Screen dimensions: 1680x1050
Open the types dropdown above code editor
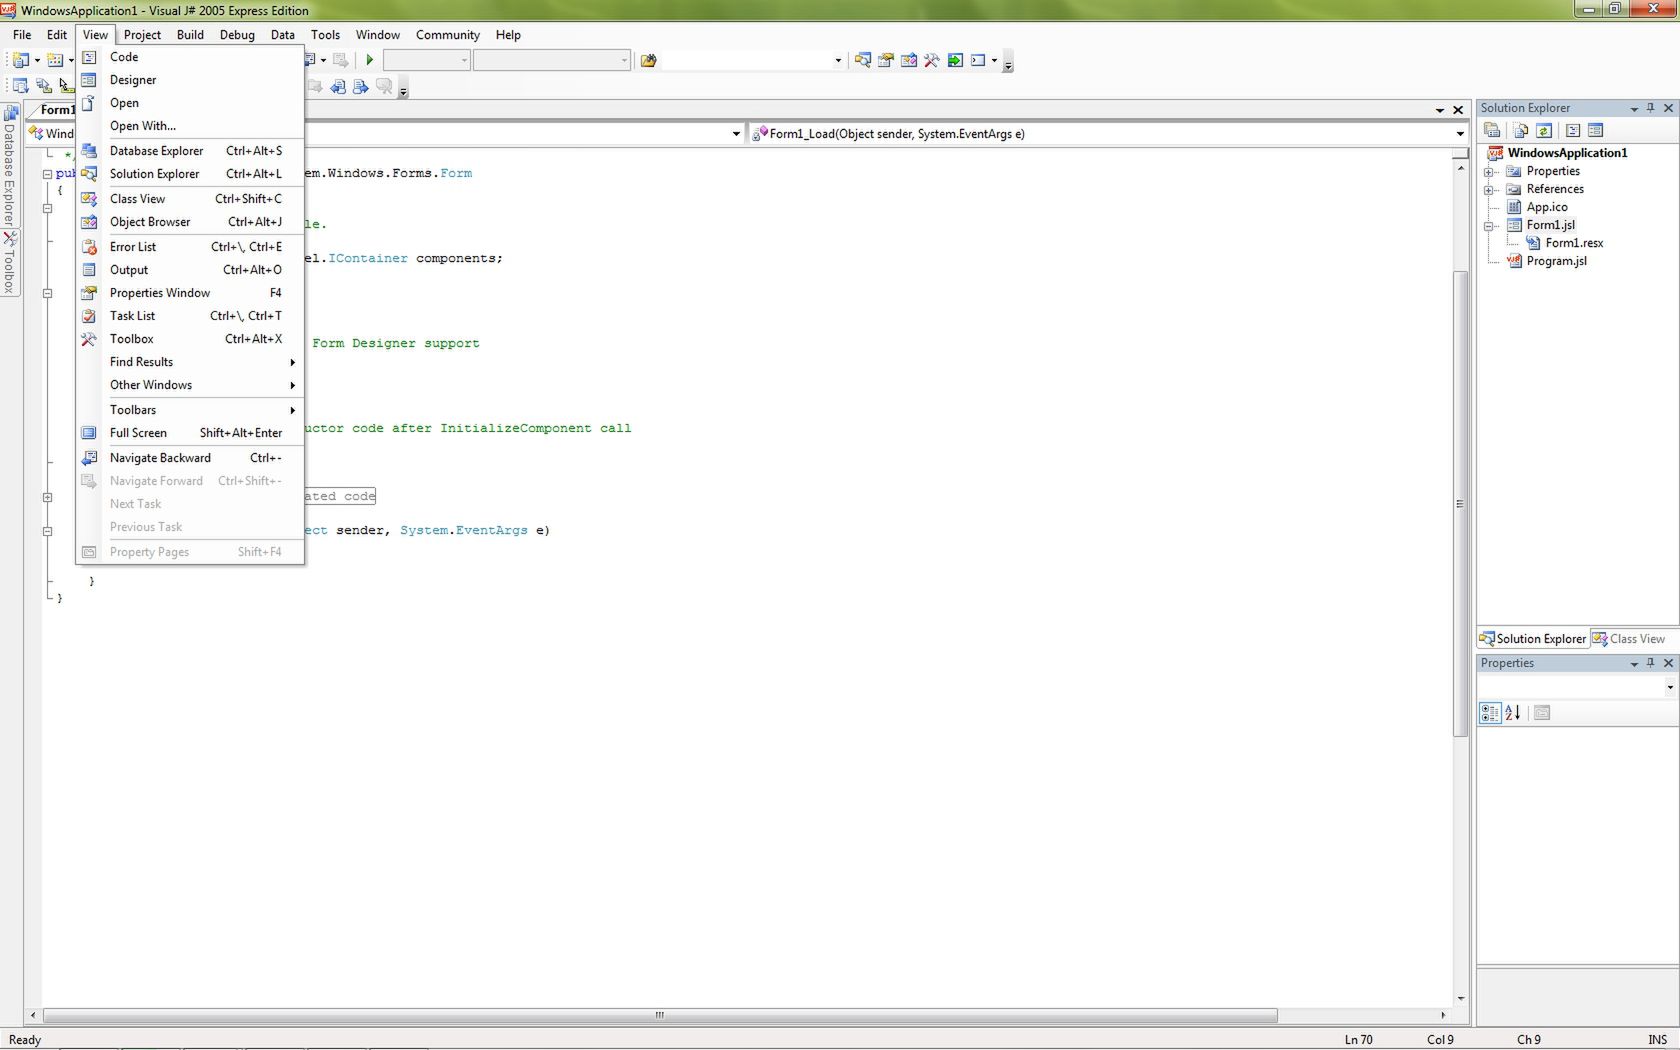pyautogui.click(x=736, y=134)
